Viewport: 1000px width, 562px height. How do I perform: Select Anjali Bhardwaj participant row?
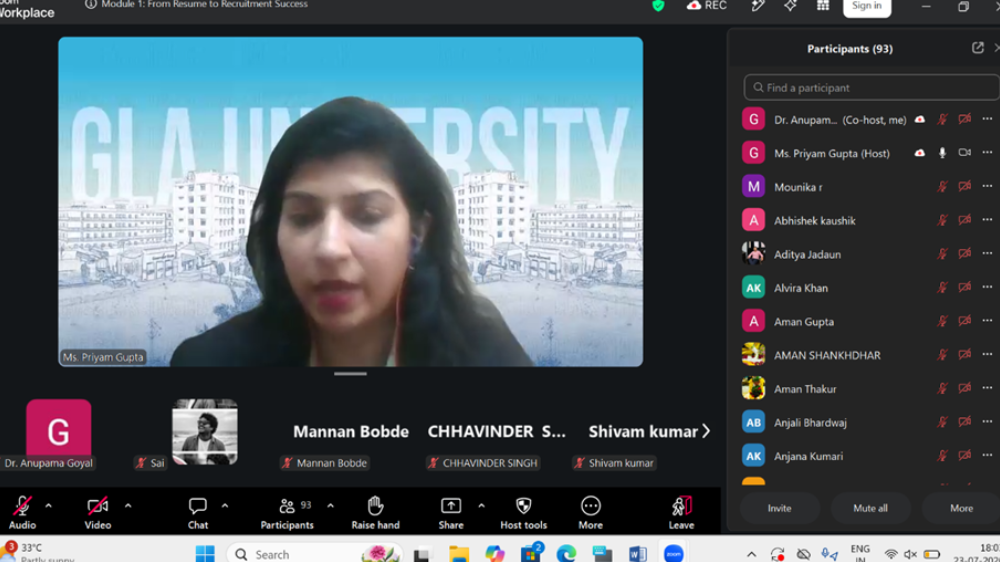click(x=869, y=422)
